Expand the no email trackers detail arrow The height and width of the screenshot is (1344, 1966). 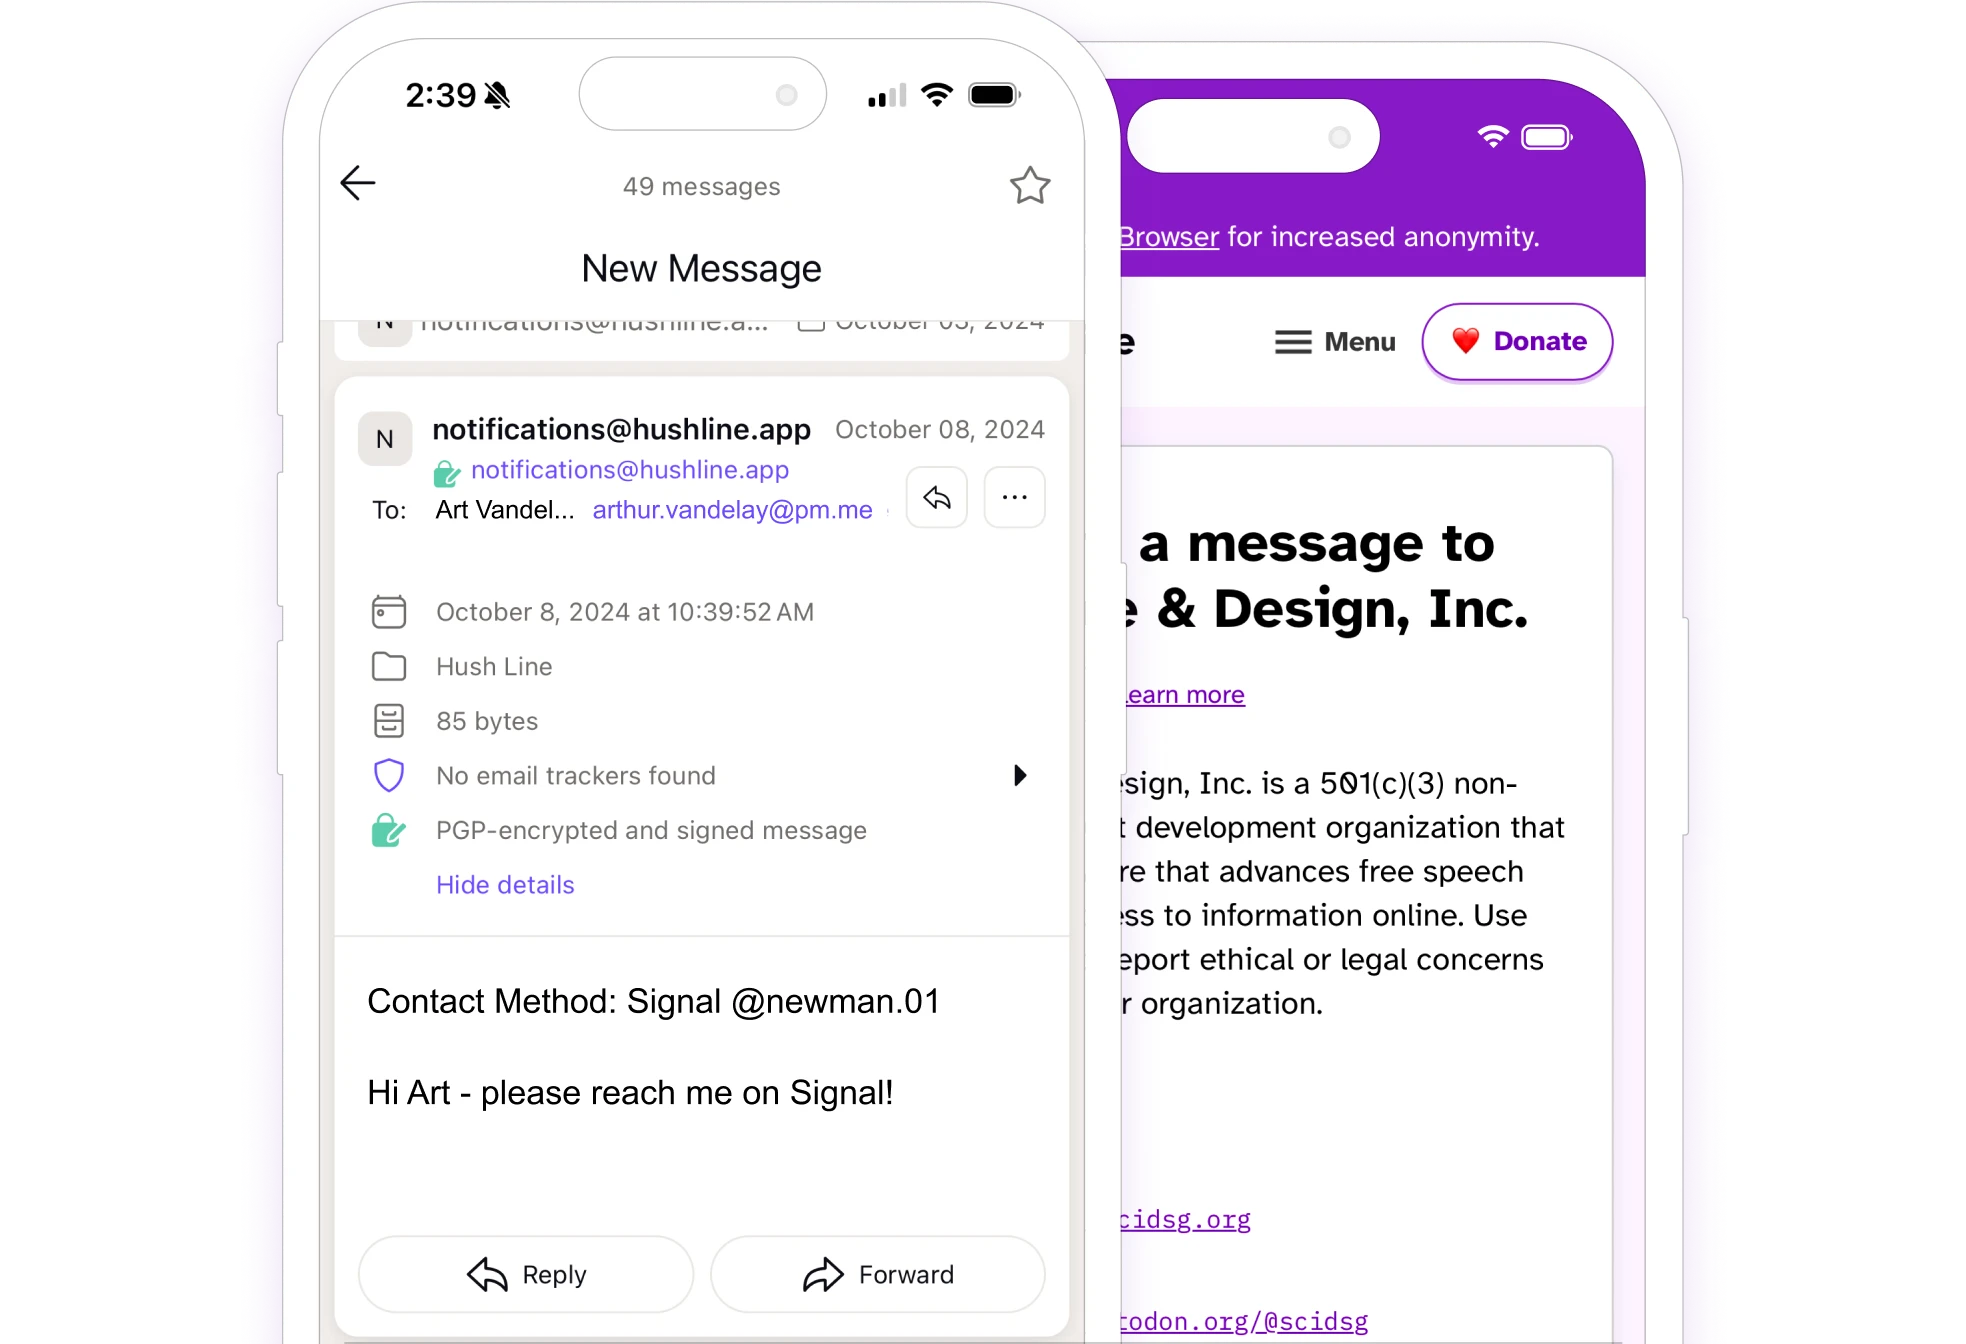[x=1019, y=775]
